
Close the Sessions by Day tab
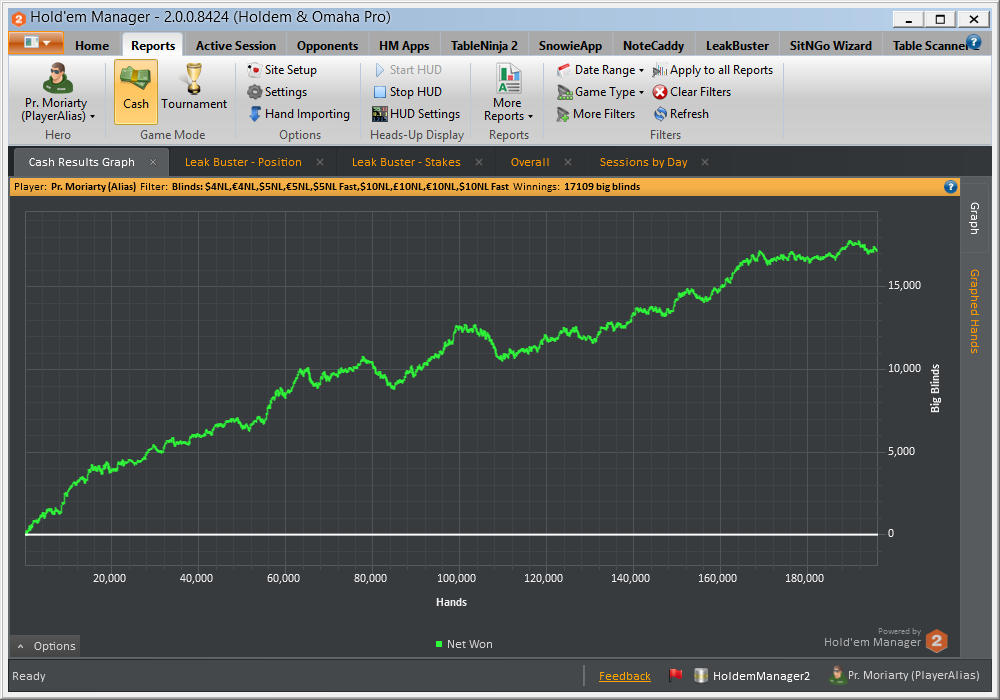point(705,162)
